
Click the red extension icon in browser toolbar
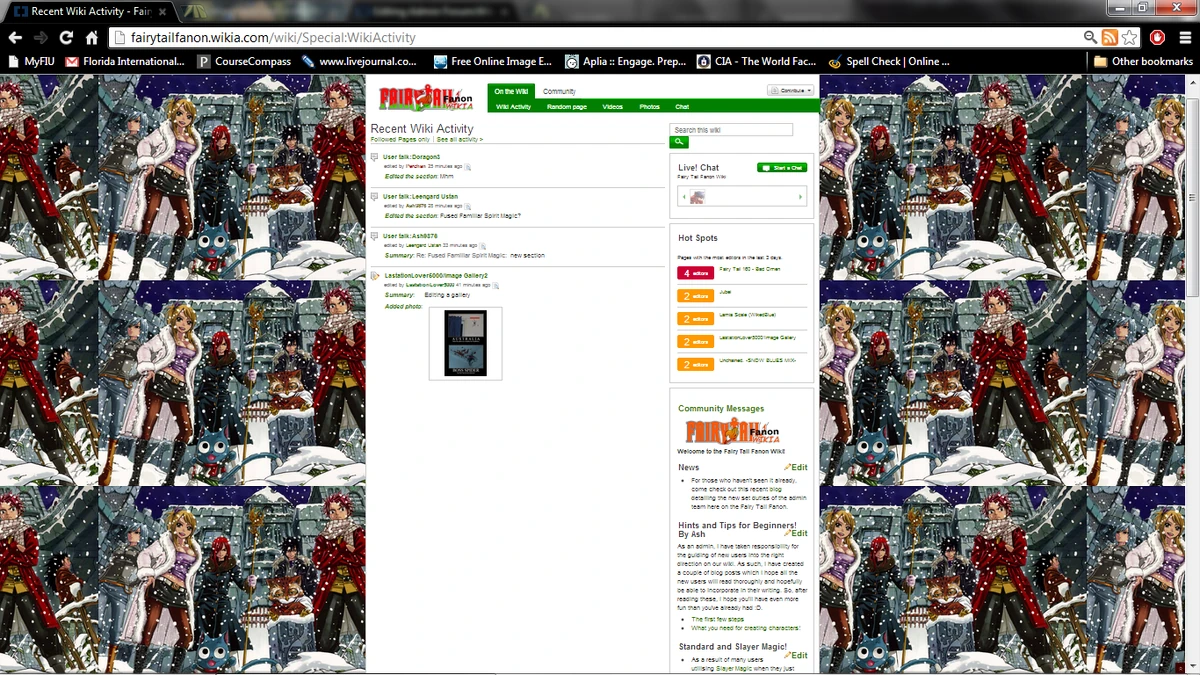(1157, 37)
